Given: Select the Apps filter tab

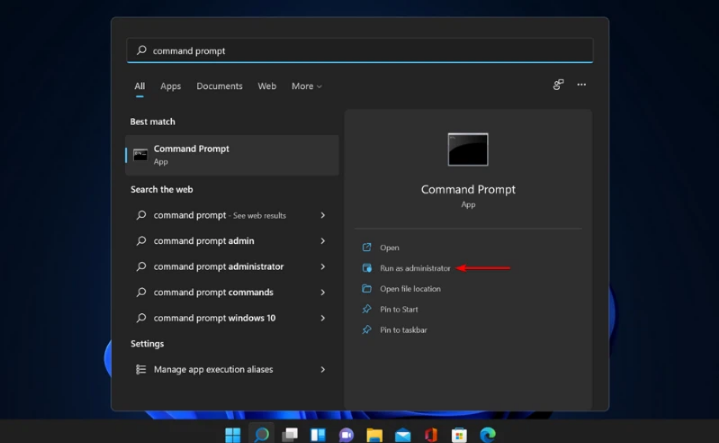Looking at the screenshot, I should point(171,86).
